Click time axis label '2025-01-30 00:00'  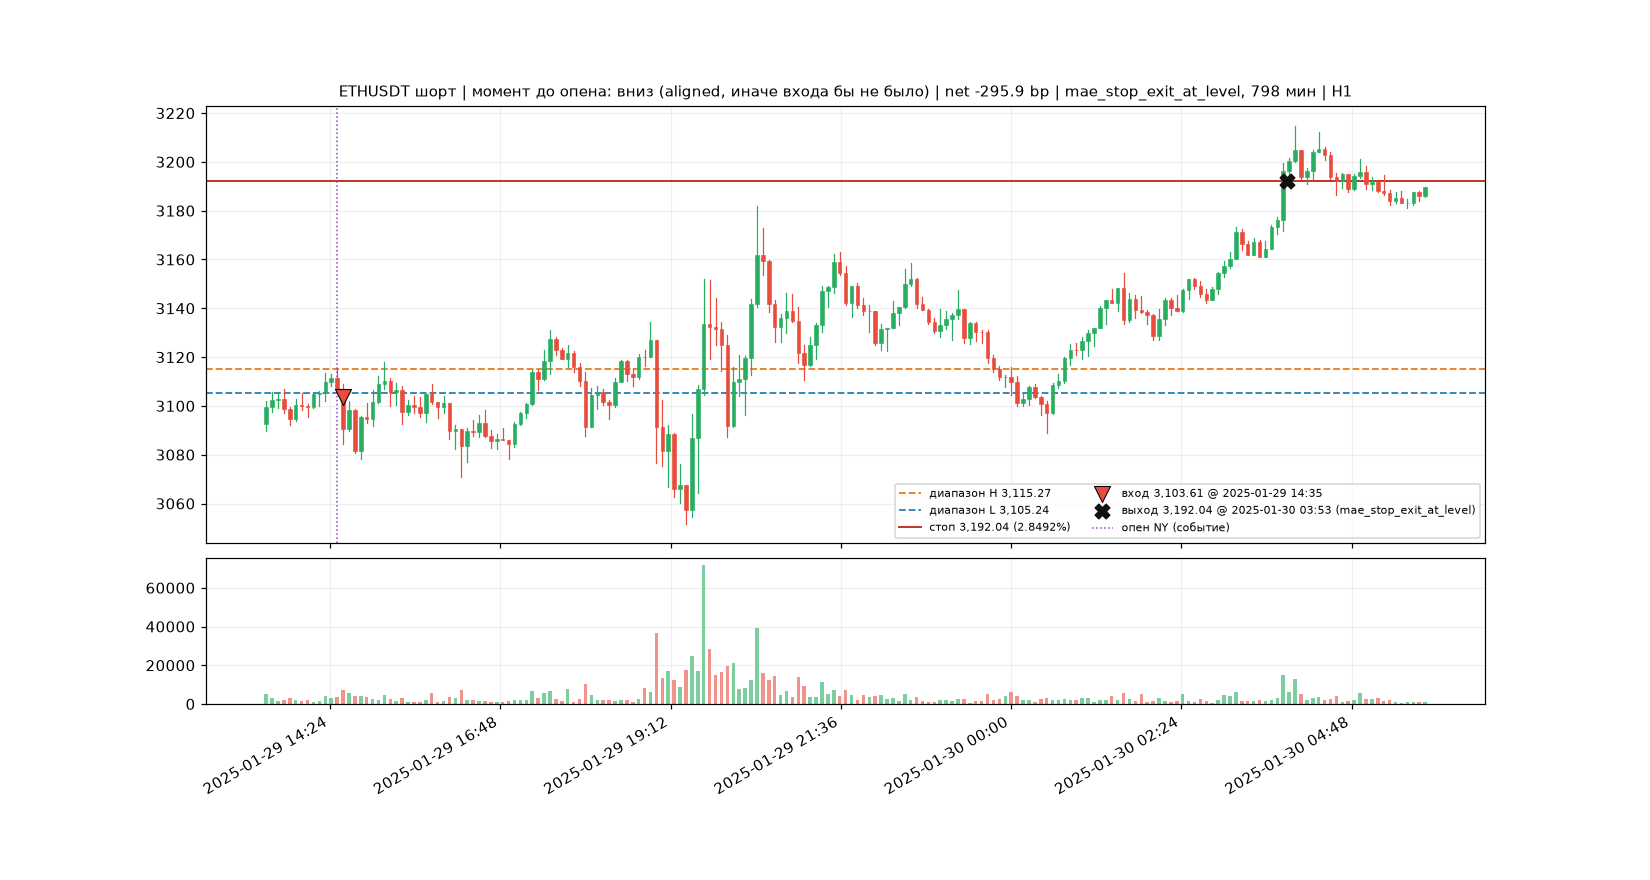(947, 755)
